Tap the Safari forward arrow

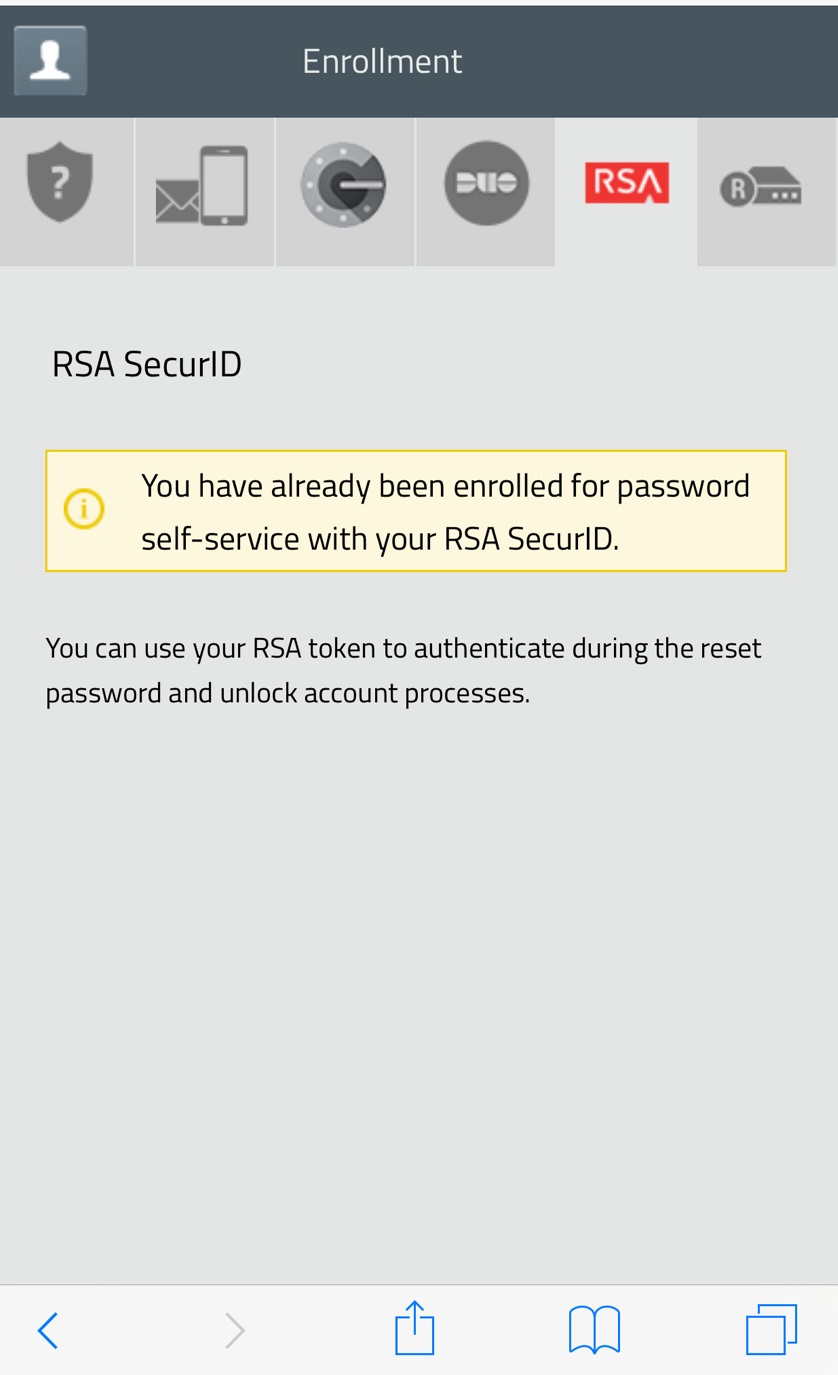coord(235,1330)
